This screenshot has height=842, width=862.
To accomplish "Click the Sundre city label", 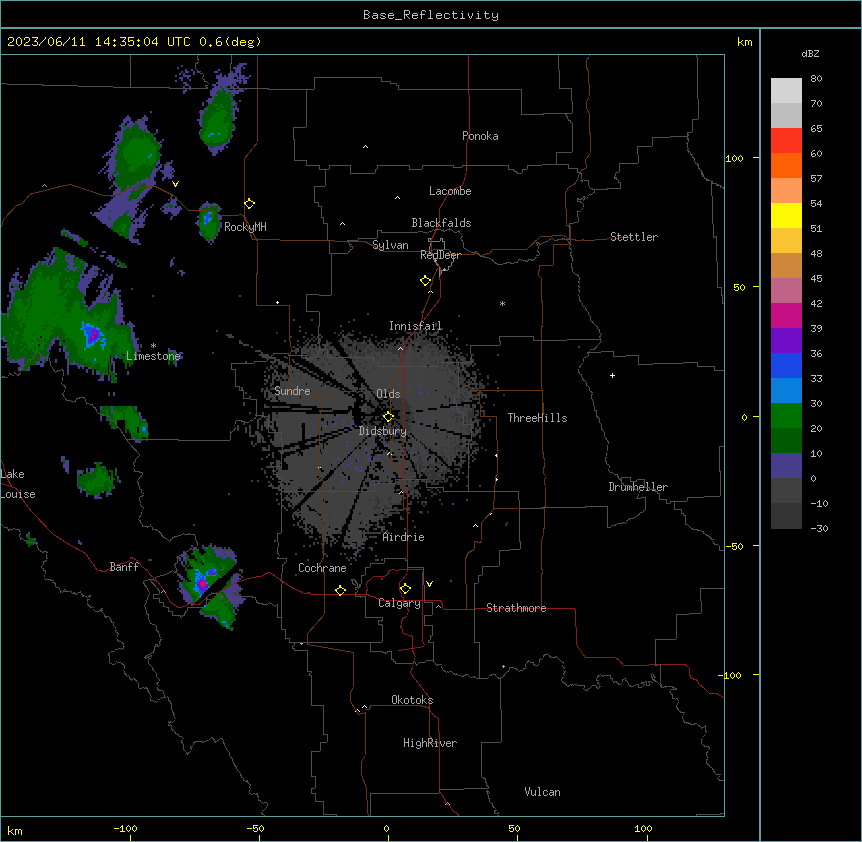I will (292, 391).
